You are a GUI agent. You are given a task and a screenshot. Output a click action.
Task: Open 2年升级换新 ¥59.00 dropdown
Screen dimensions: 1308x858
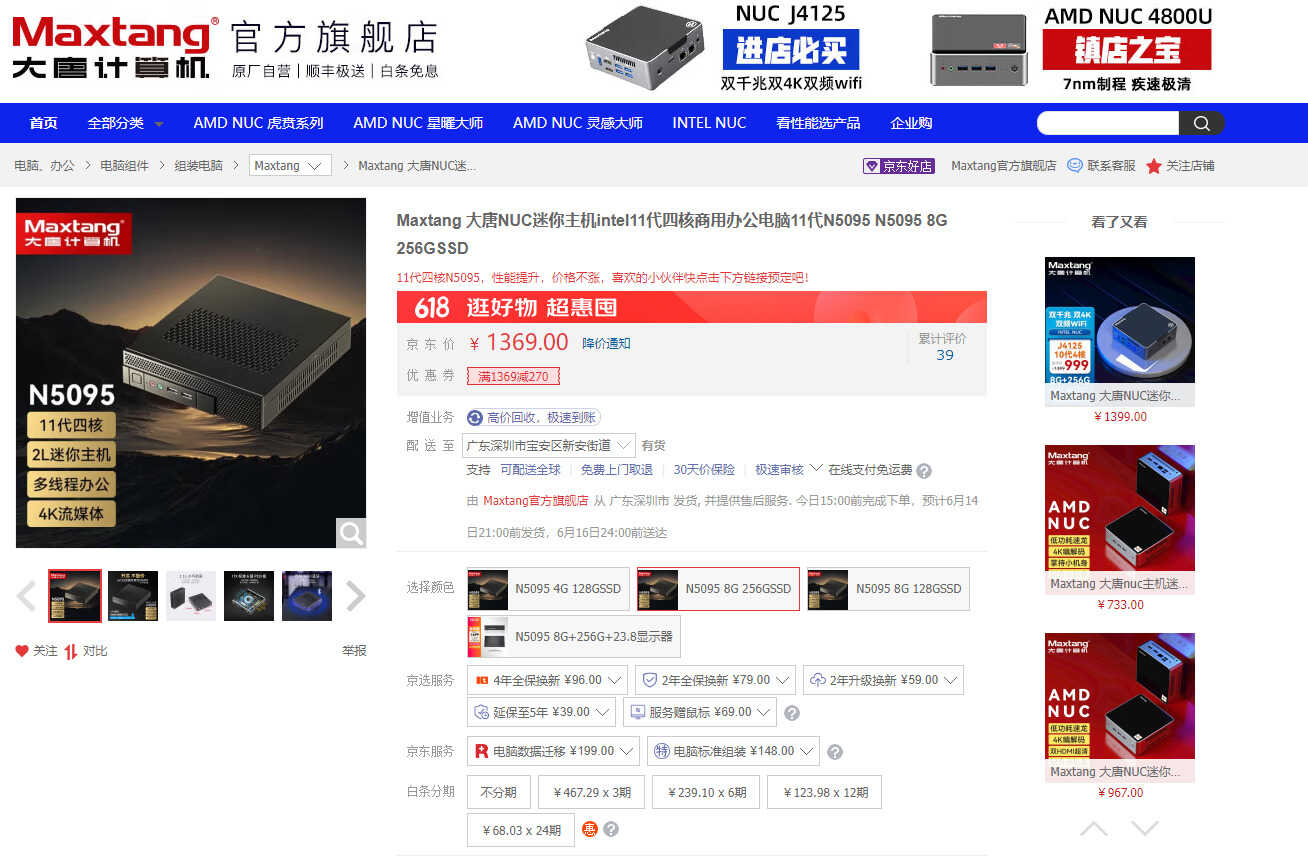pyautogui.click(x=883, y=680)
